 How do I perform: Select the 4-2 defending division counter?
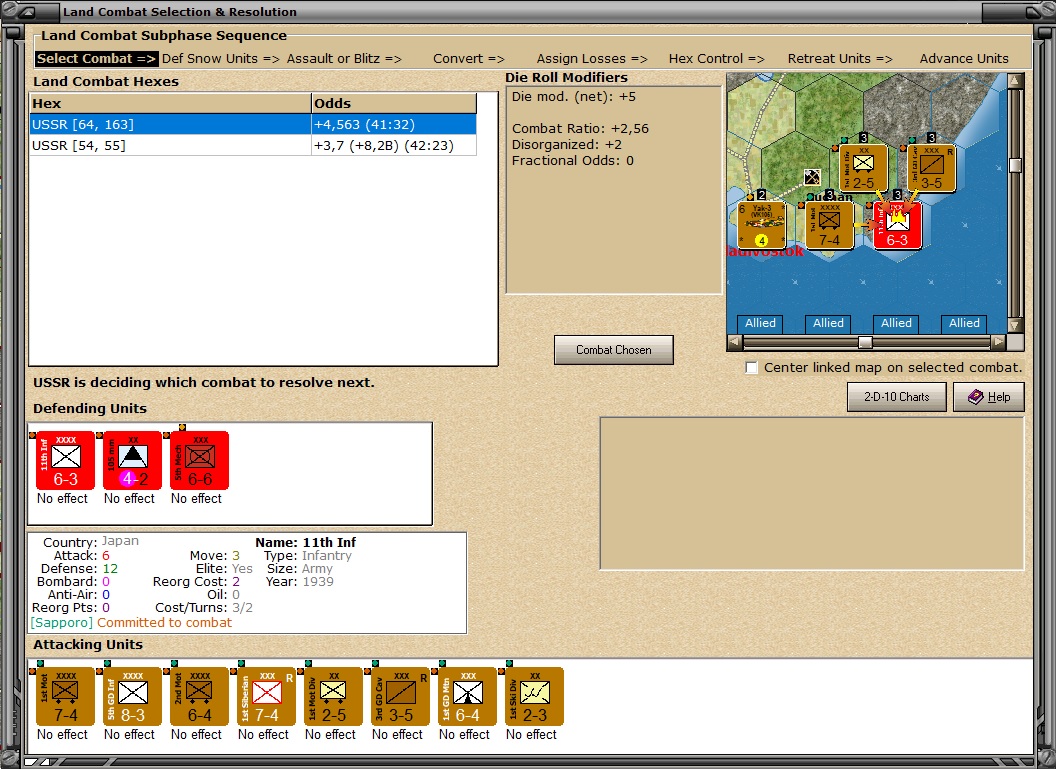(x=129, y=460)
